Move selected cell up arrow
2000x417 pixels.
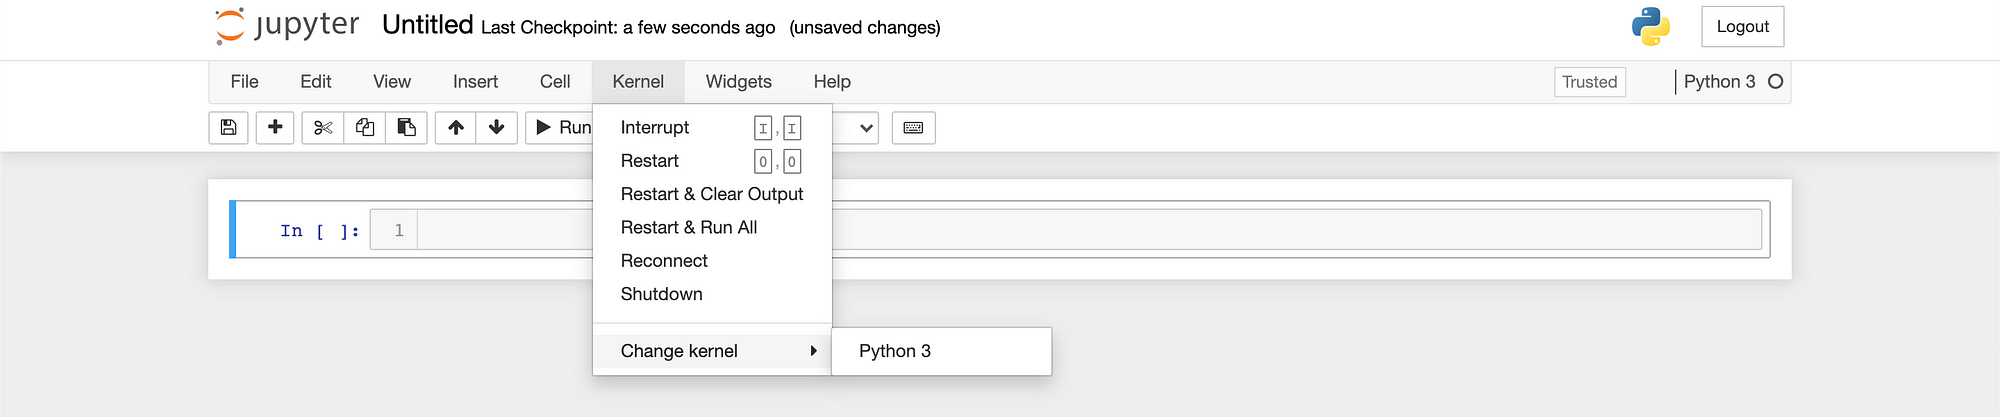pyautogui.click(x=456, y=128)
